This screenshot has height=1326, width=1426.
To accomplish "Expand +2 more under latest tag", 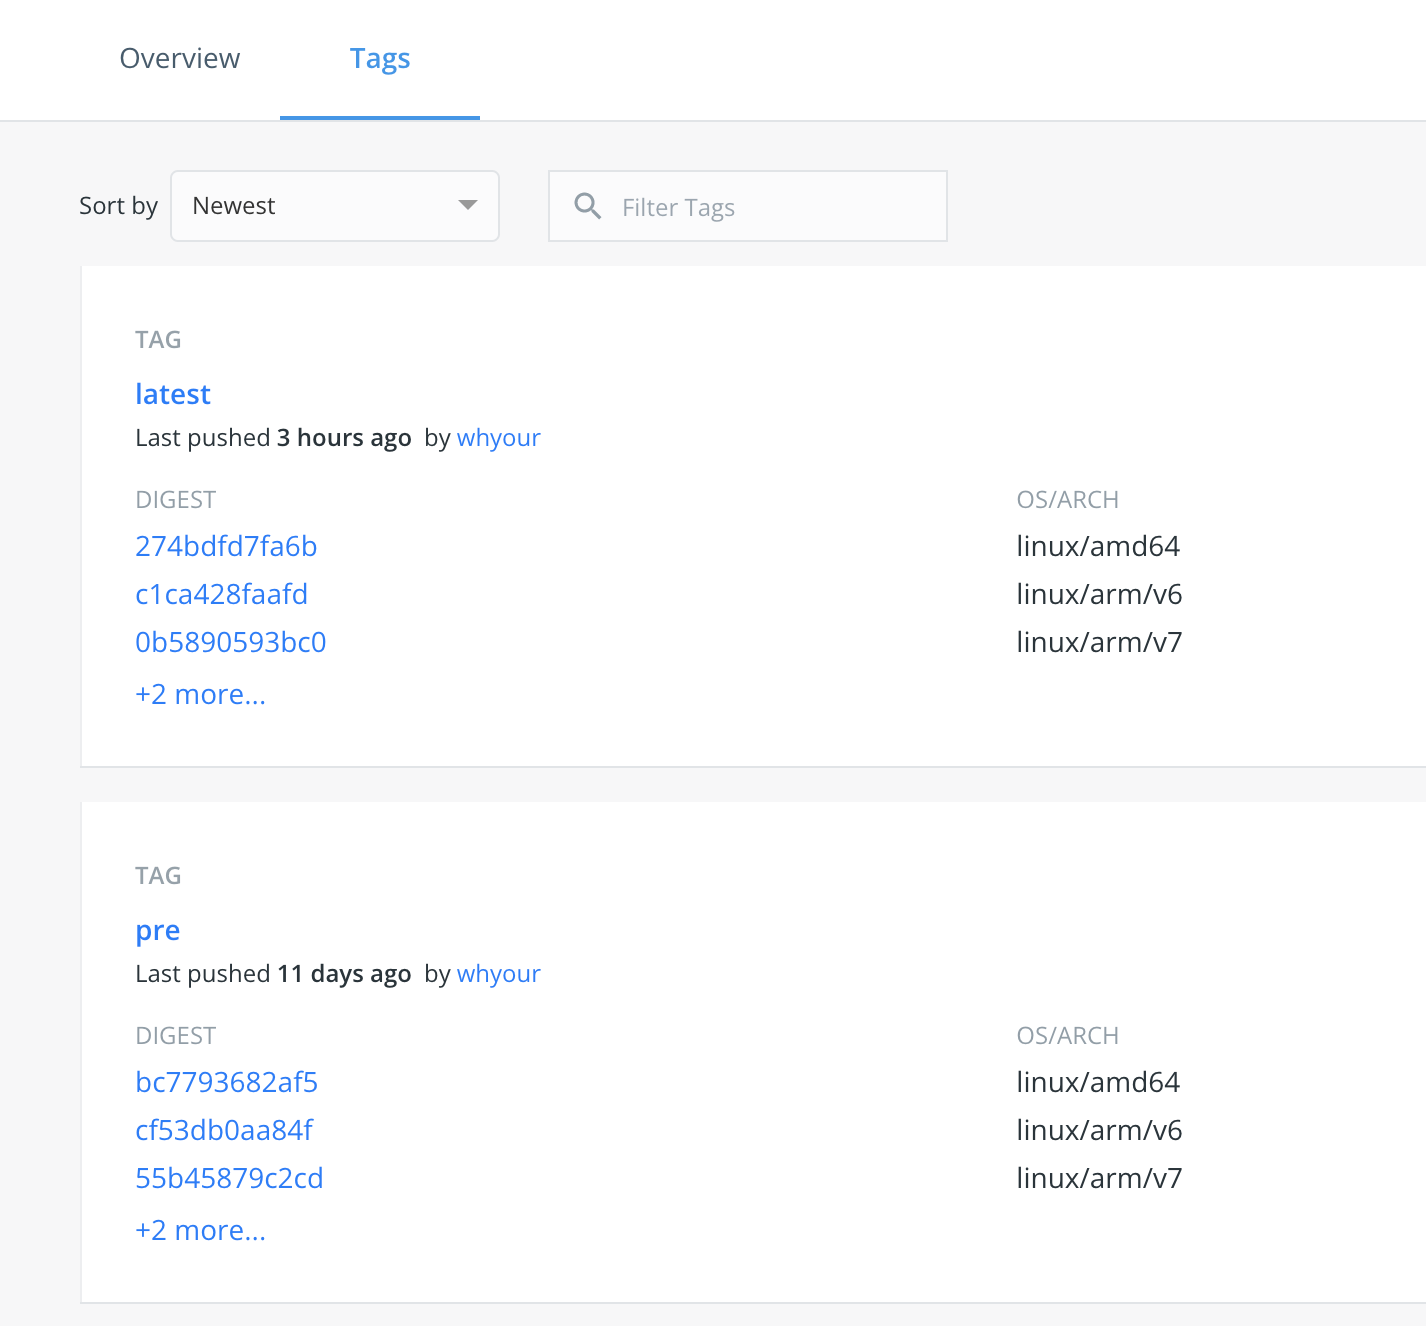I will pyautogui.click(x=201, y=694).
